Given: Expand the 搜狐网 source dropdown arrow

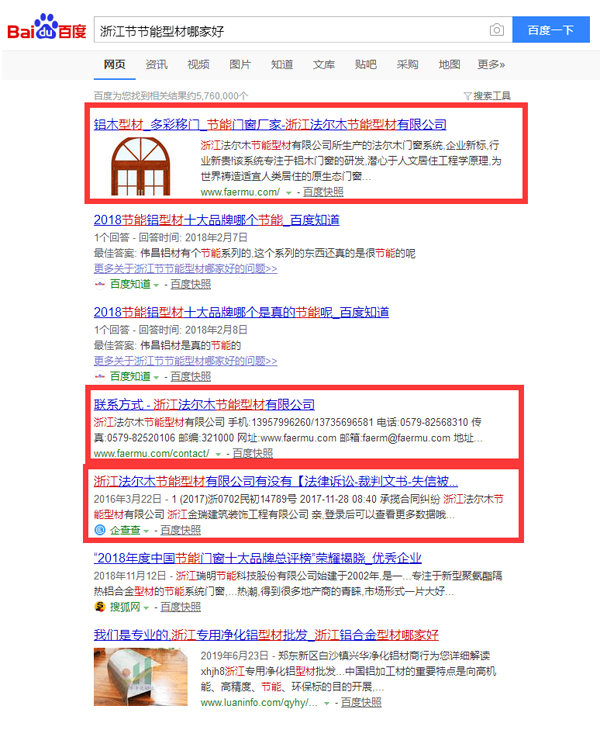Looking at the screenshot, I should [146, 607].
